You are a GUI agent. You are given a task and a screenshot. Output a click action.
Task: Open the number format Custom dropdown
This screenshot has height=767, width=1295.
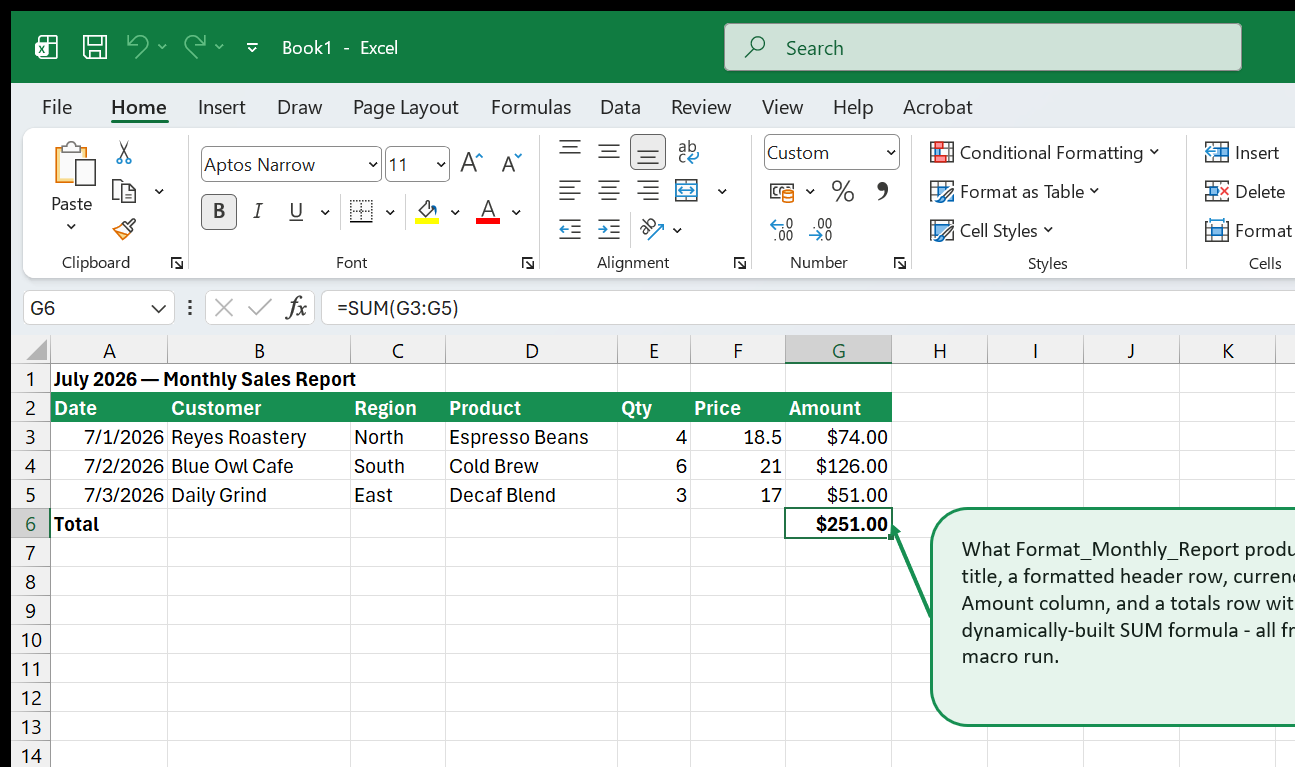890,153
